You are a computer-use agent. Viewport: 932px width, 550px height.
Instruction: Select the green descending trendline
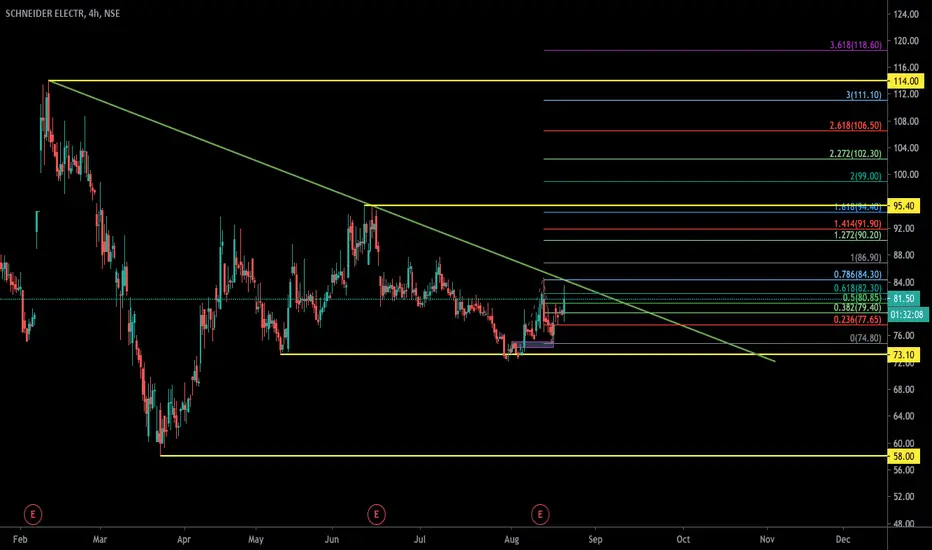(x=410, y=221)
